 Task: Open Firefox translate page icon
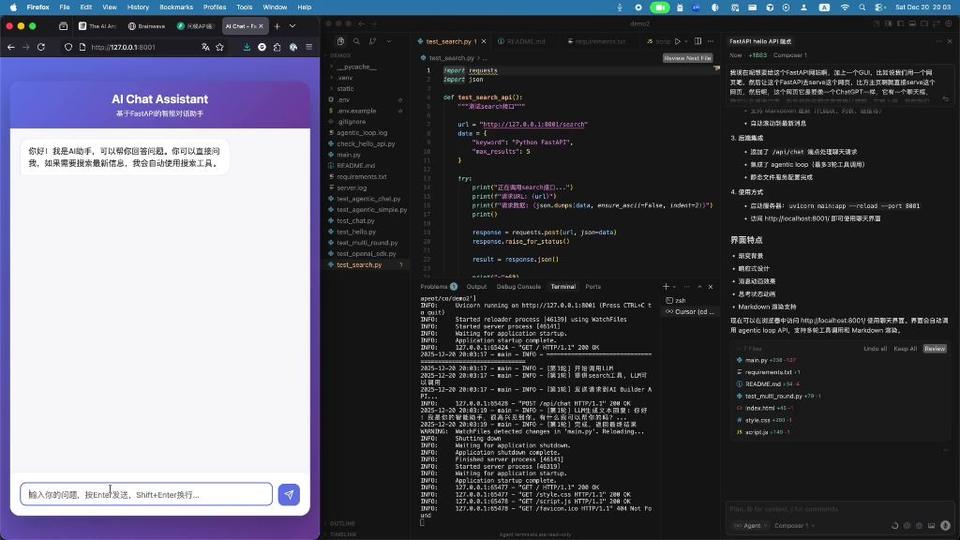206,47
